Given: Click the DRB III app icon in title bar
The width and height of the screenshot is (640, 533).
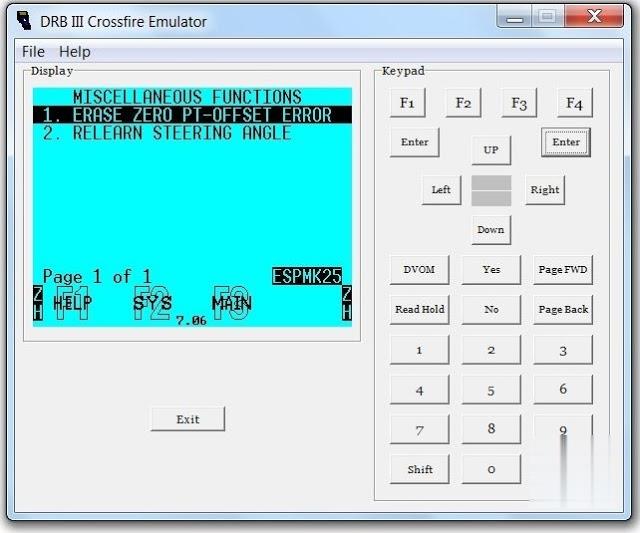Looking at the screenshot, I should click(24, 20).
